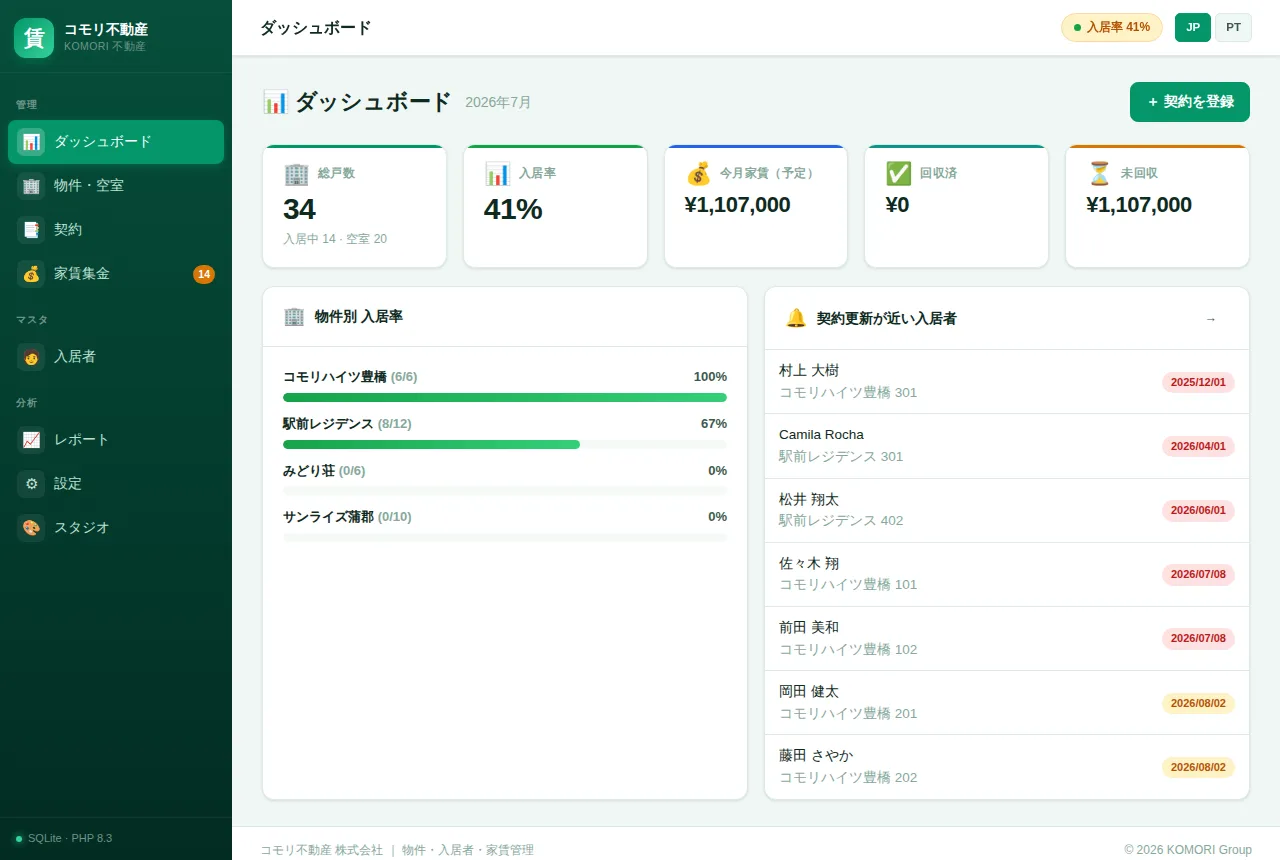
Task: Click the building icon beside 物件別 入居率
Action: pyautogui.click(x=294, y=317)
